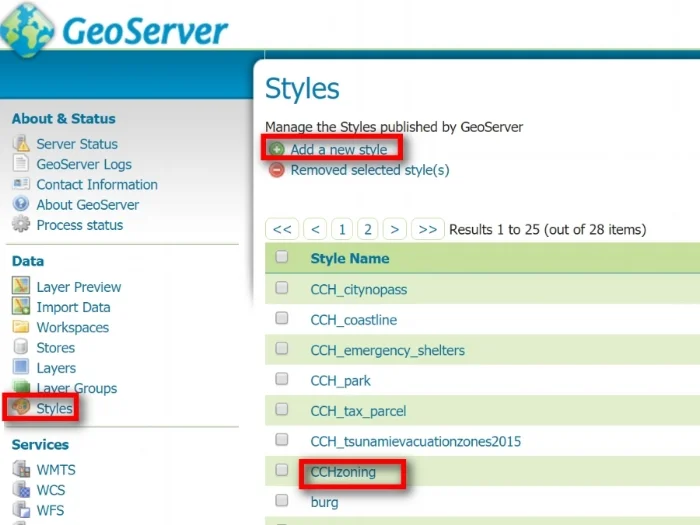Open GeoServer Logs page
The height and width of the screenshot is (525, 700).
[x=84, y=164]
